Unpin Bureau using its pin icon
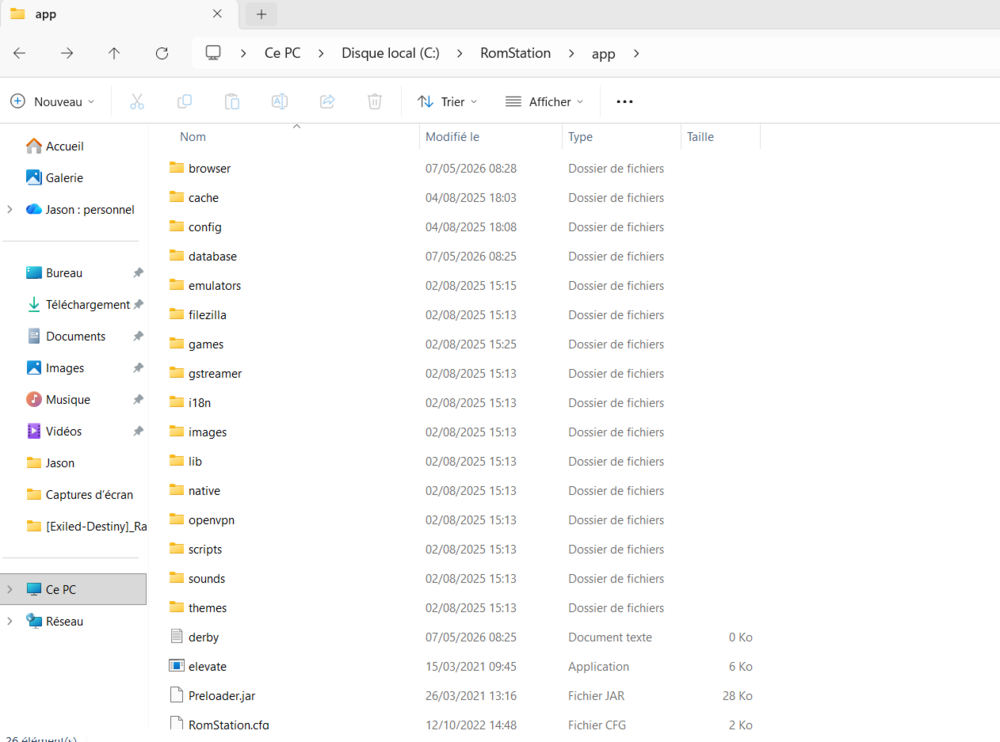This screenshot has height=742, width=1000. (138, 272)
